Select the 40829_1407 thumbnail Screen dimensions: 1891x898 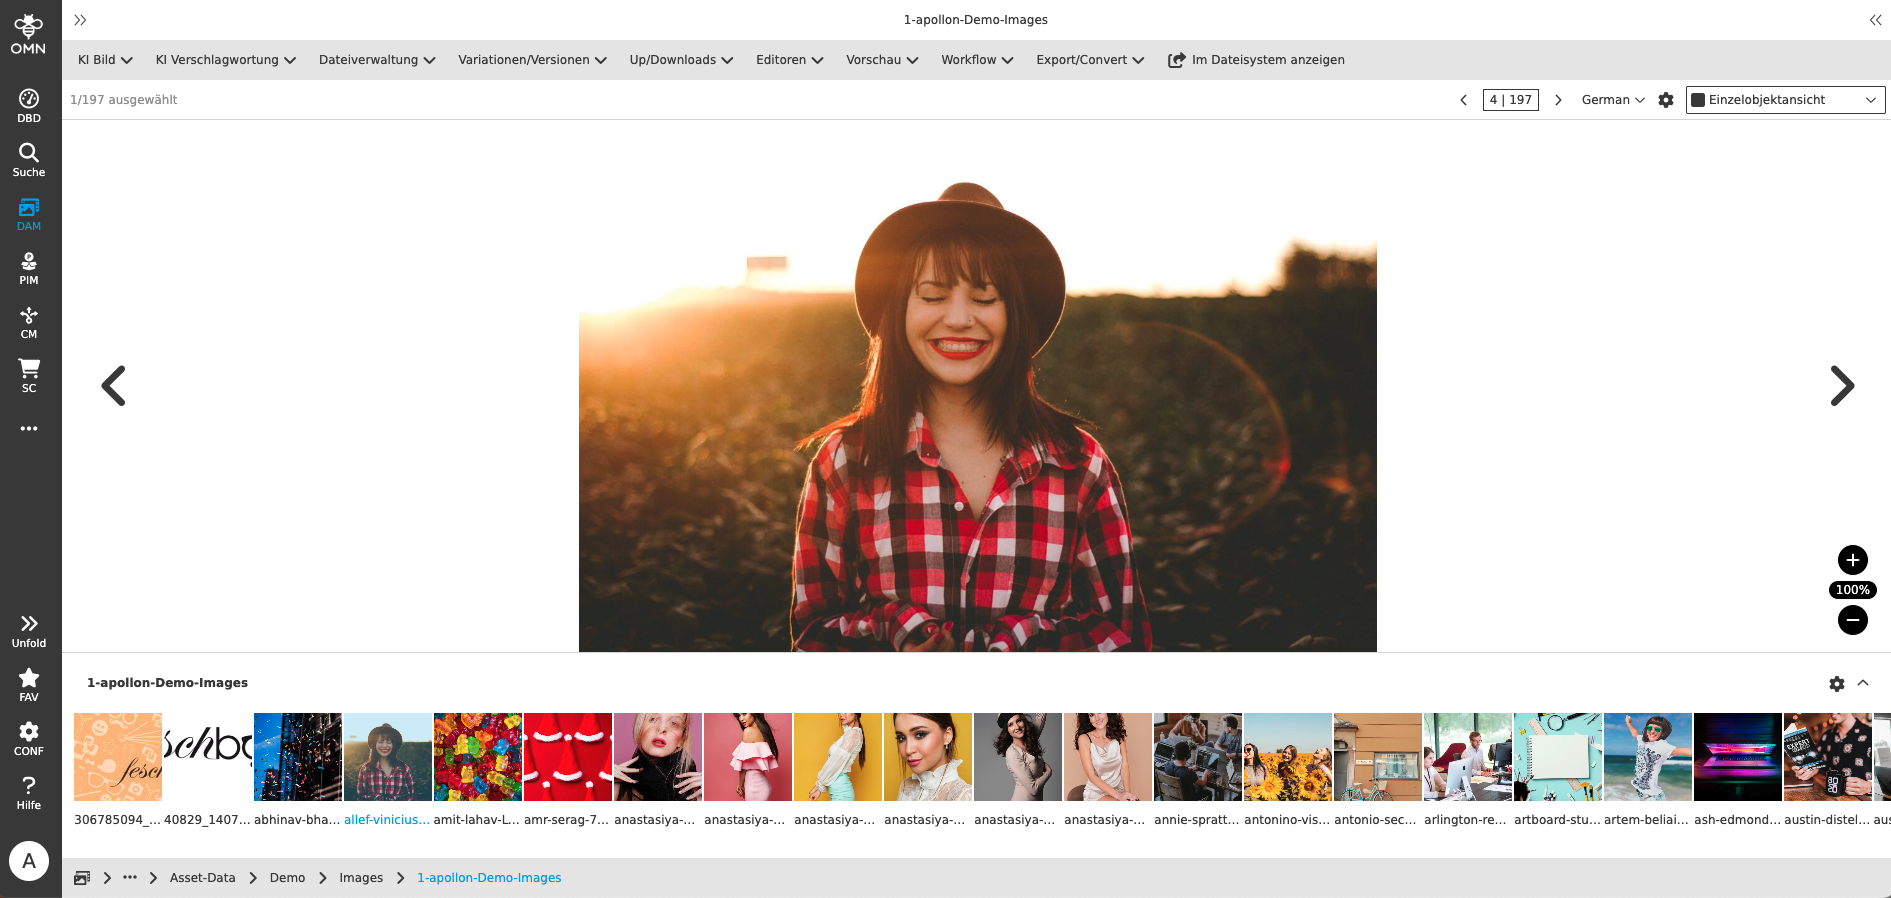[x=208, y=757]
